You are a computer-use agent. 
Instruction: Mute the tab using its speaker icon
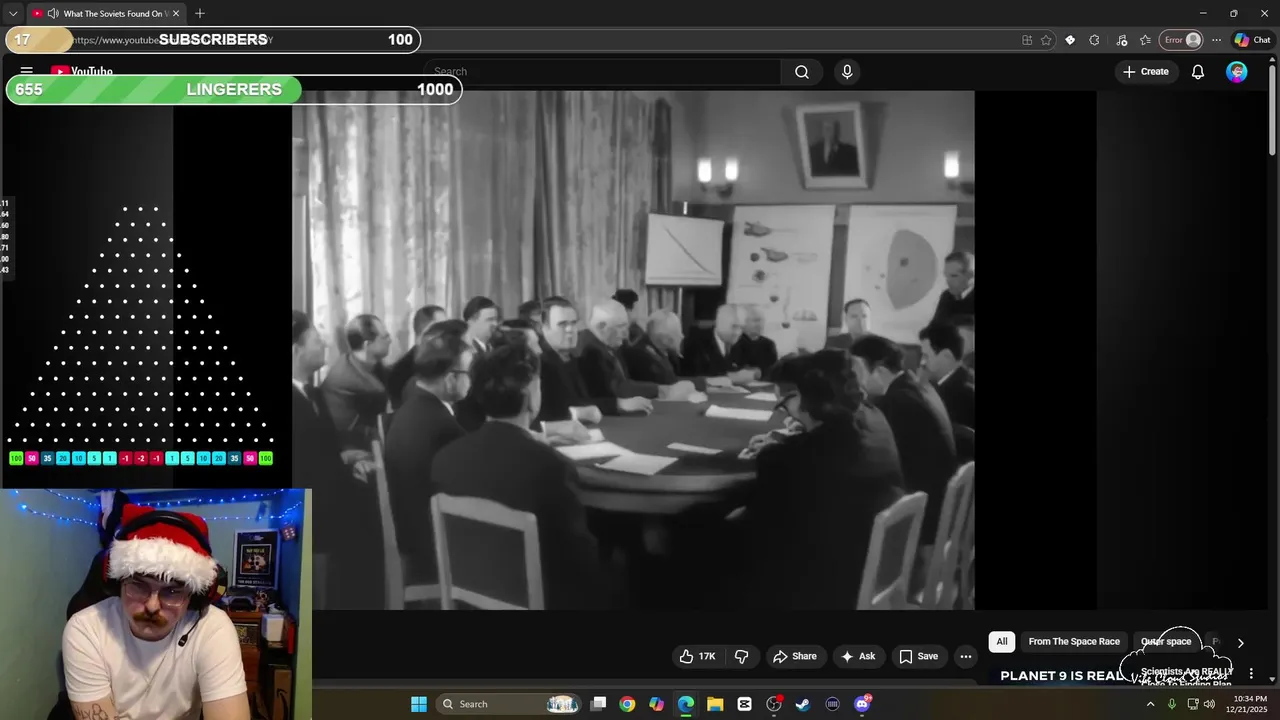[53, 14]
